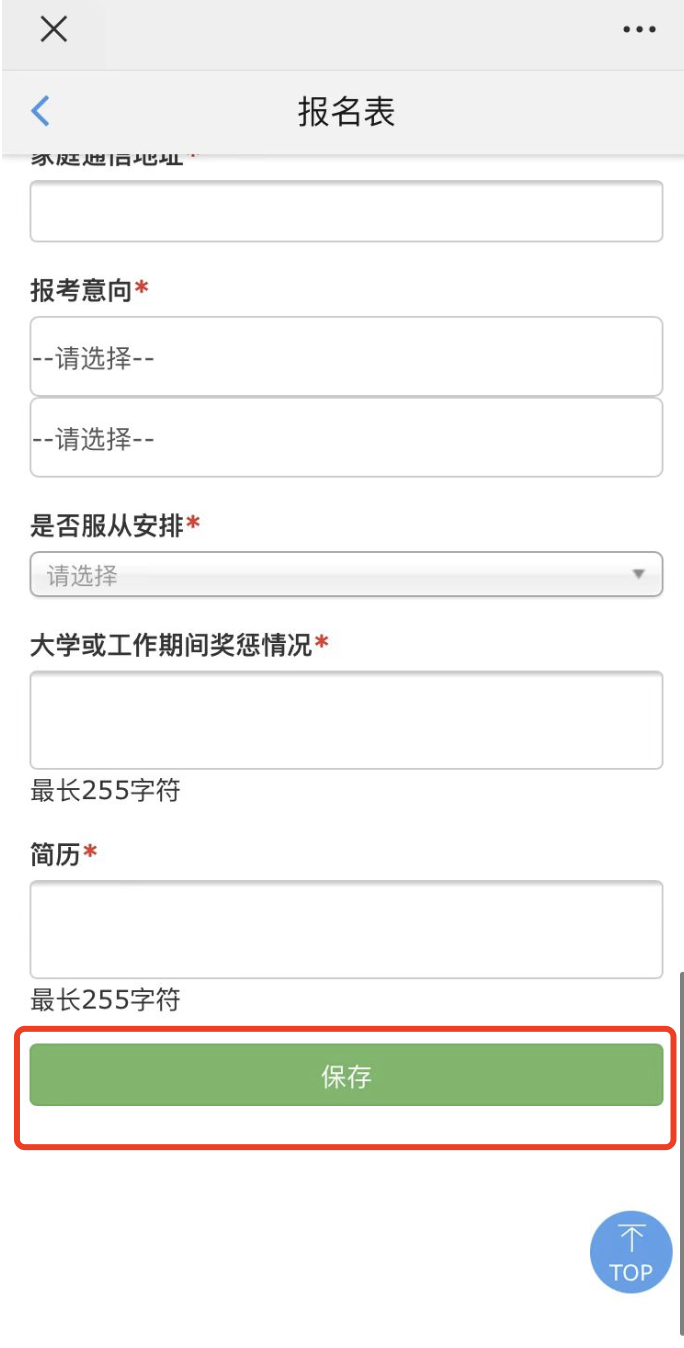Go back using the blue chevron arrow

(40, 111)
